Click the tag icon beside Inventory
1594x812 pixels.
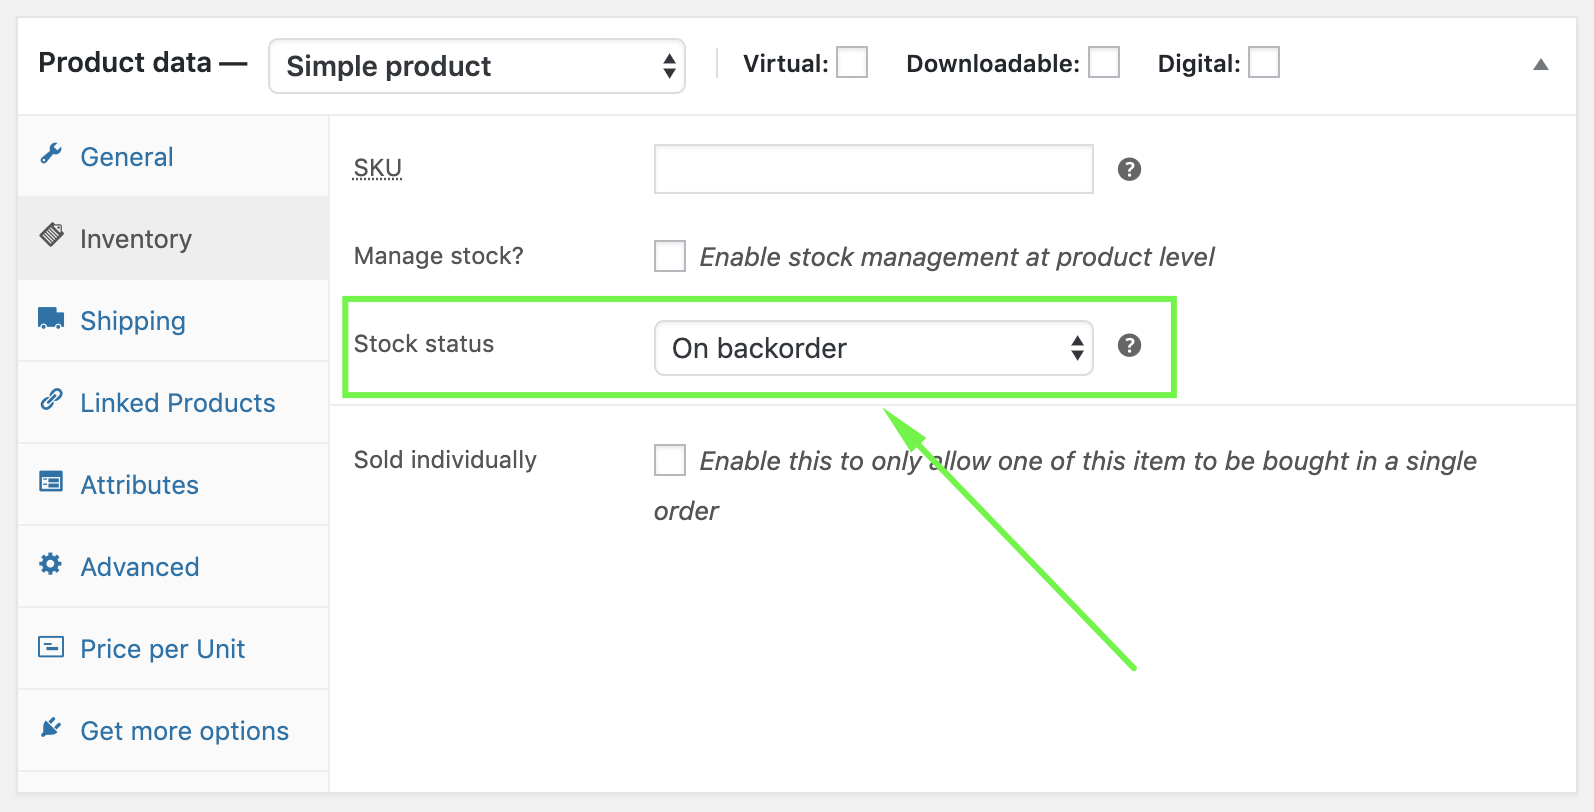51,235
